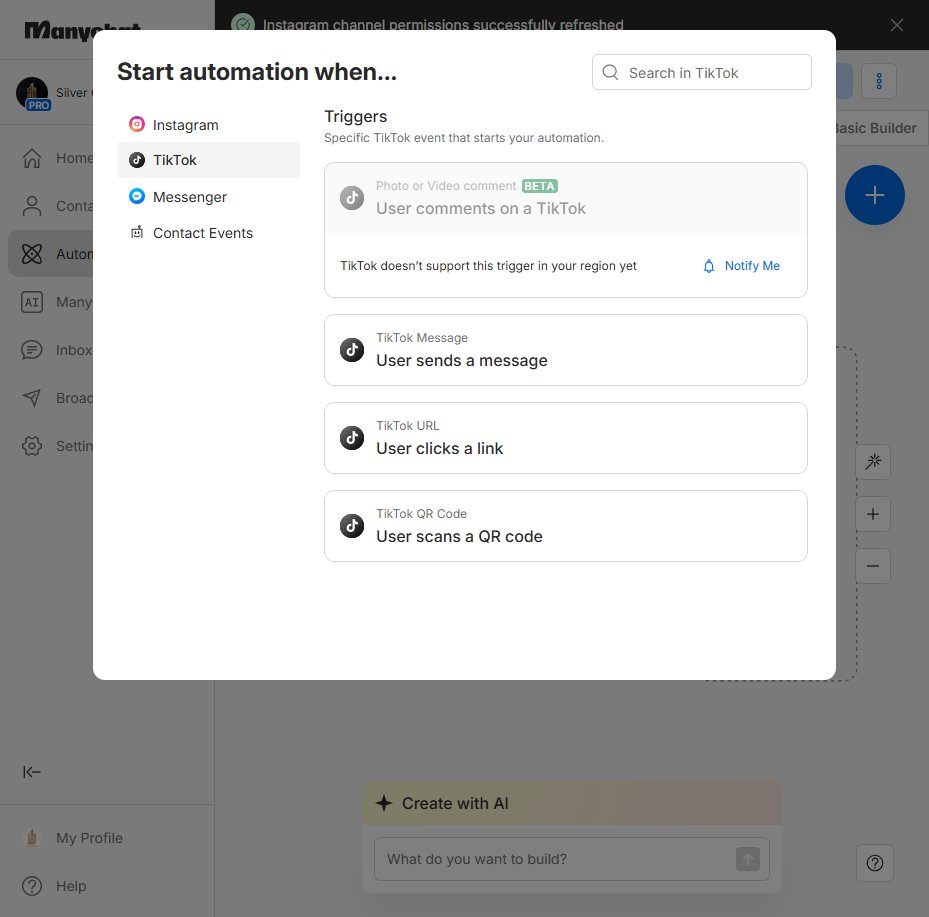Click the disabled User comments on a TikTok card
This screenshot has width=929, height=917.
coord(566,198)
